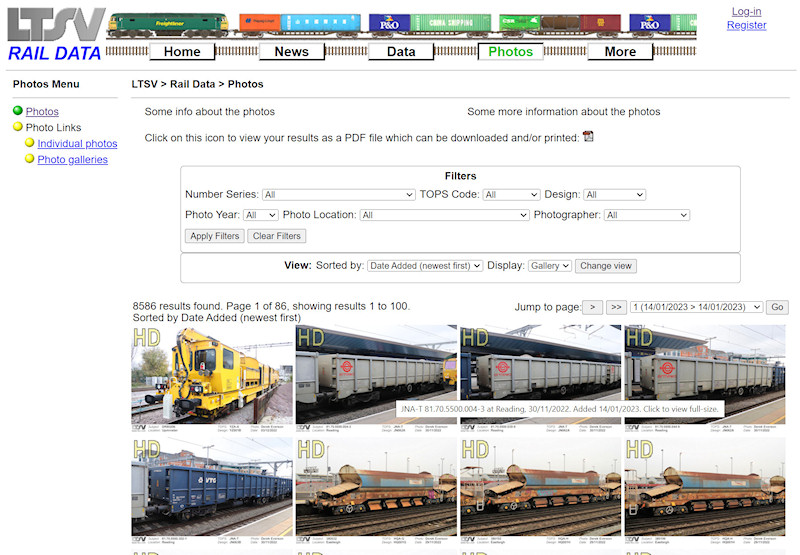
Task: Click the LTSV Rail Data logo
Action: pos(55,35)
